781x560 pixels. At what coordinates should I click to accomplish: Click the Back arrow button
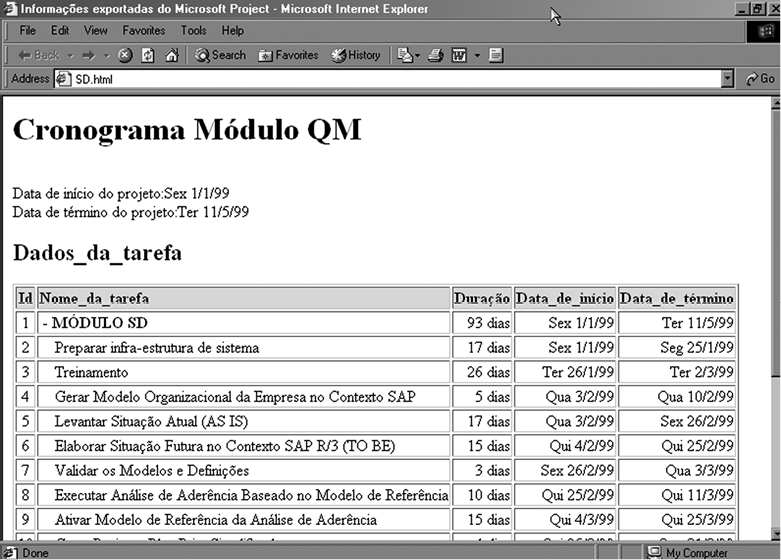pos(38,55)
